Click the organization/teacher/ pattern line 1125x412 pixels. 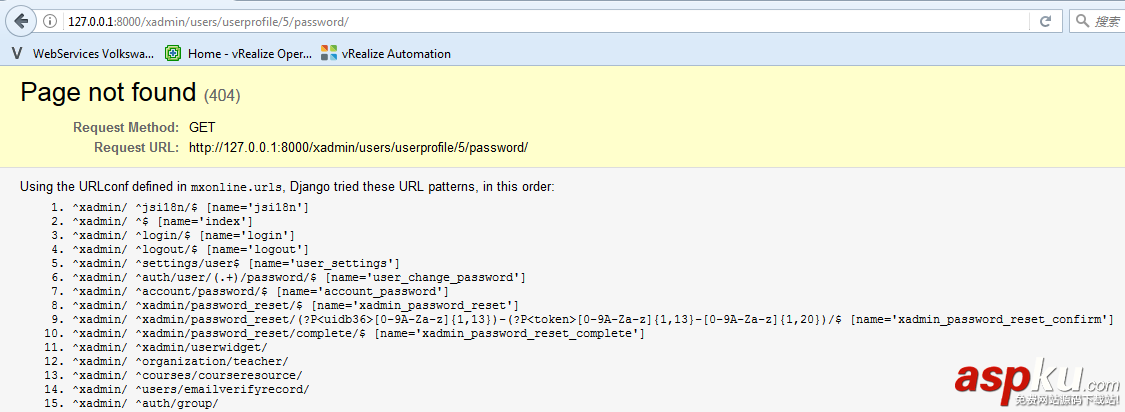180,361
